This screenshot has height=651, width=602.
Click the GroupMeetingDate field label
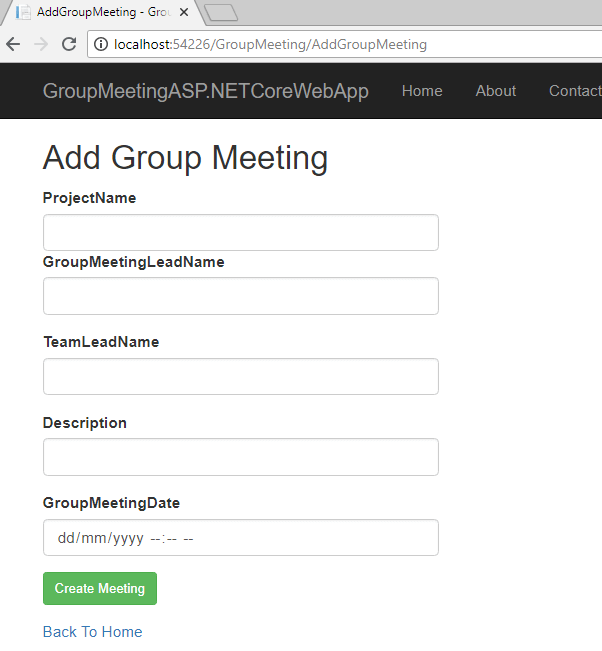[x=111, y=503]
